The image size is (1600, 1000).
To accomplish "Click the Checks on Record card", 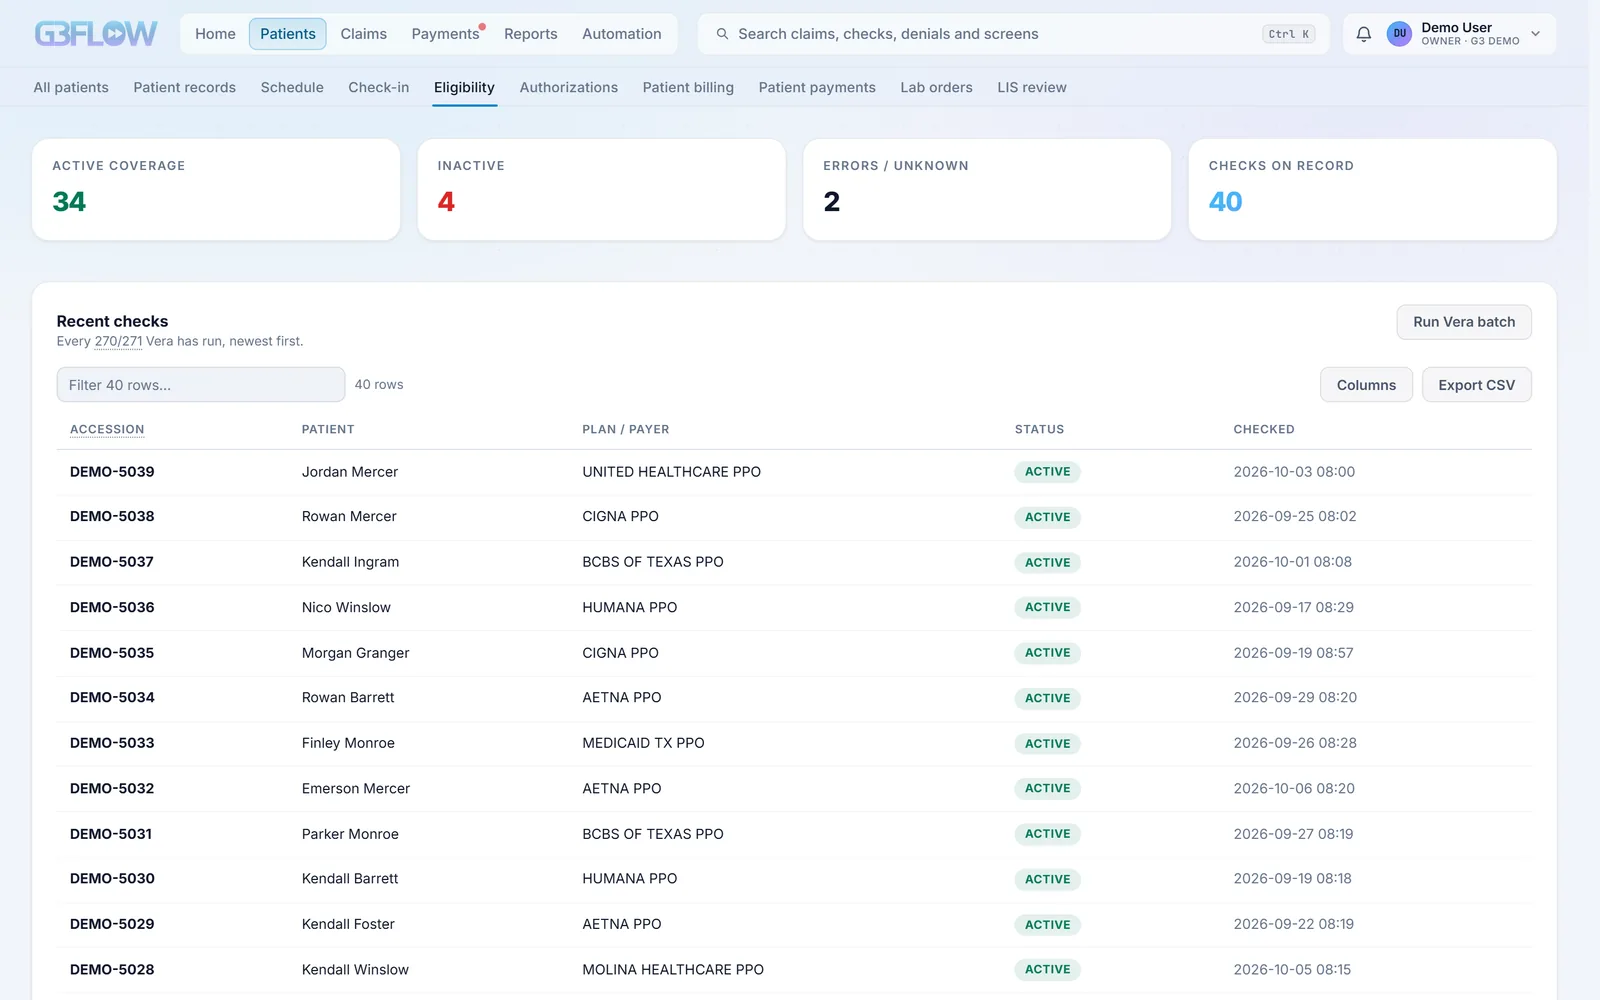I will (1372, 189).
